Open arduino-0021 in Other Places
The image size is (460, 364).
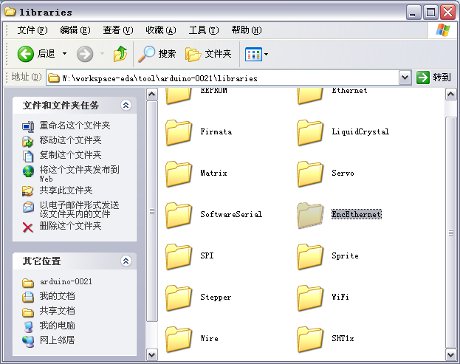[66, 282]
